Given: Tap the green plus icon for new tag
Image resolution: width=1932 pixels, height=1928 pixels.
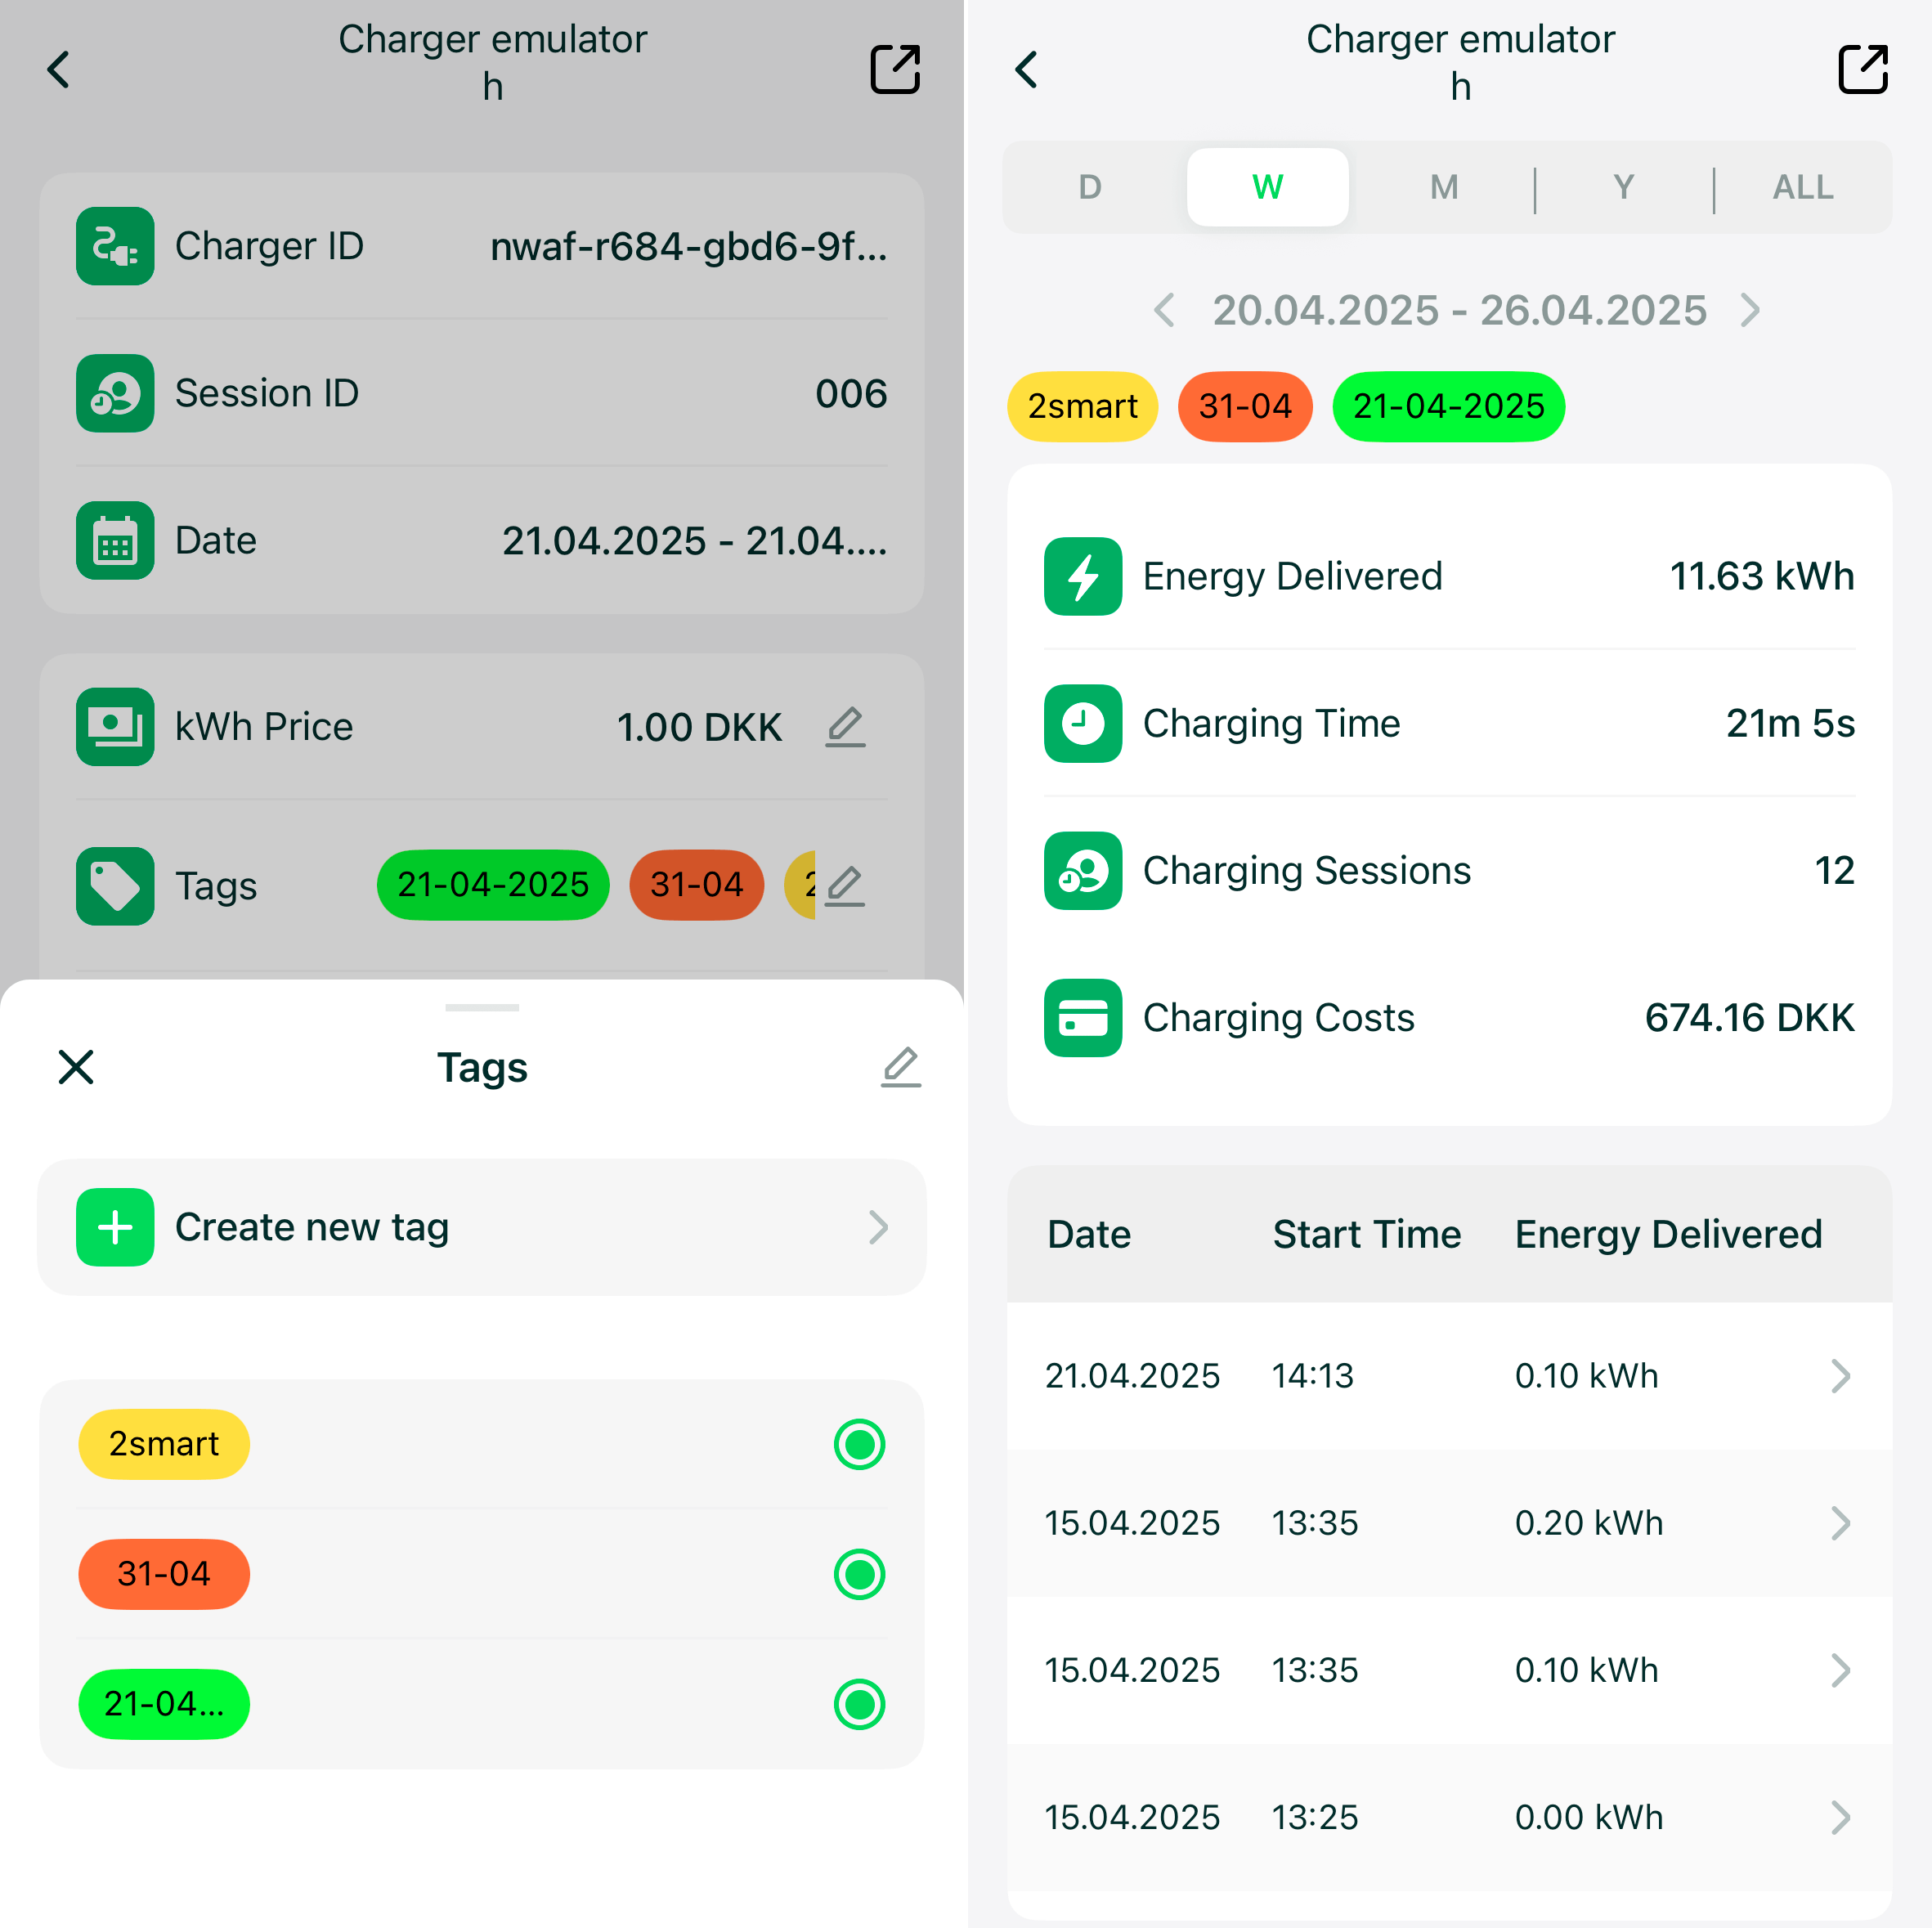Looking at the screenshot, I should [115, 1227].
